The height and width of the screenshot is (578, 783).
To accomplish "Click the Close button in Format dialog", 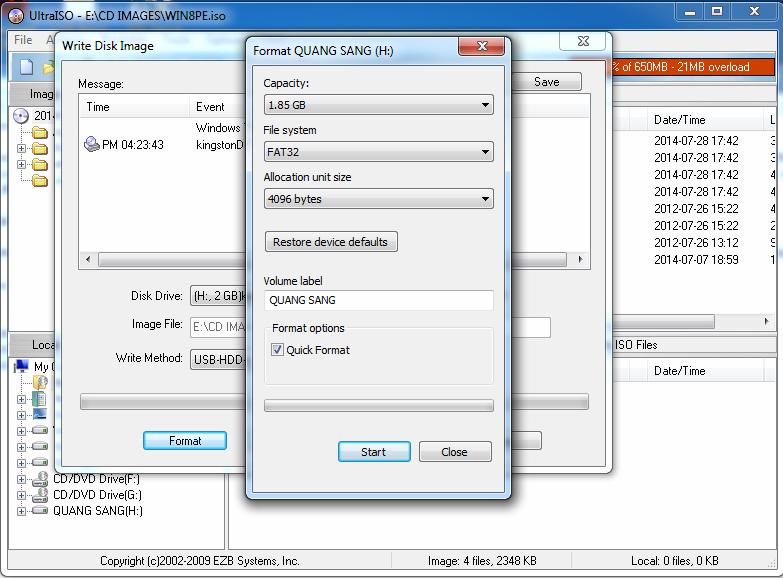I will click(455, 452).
